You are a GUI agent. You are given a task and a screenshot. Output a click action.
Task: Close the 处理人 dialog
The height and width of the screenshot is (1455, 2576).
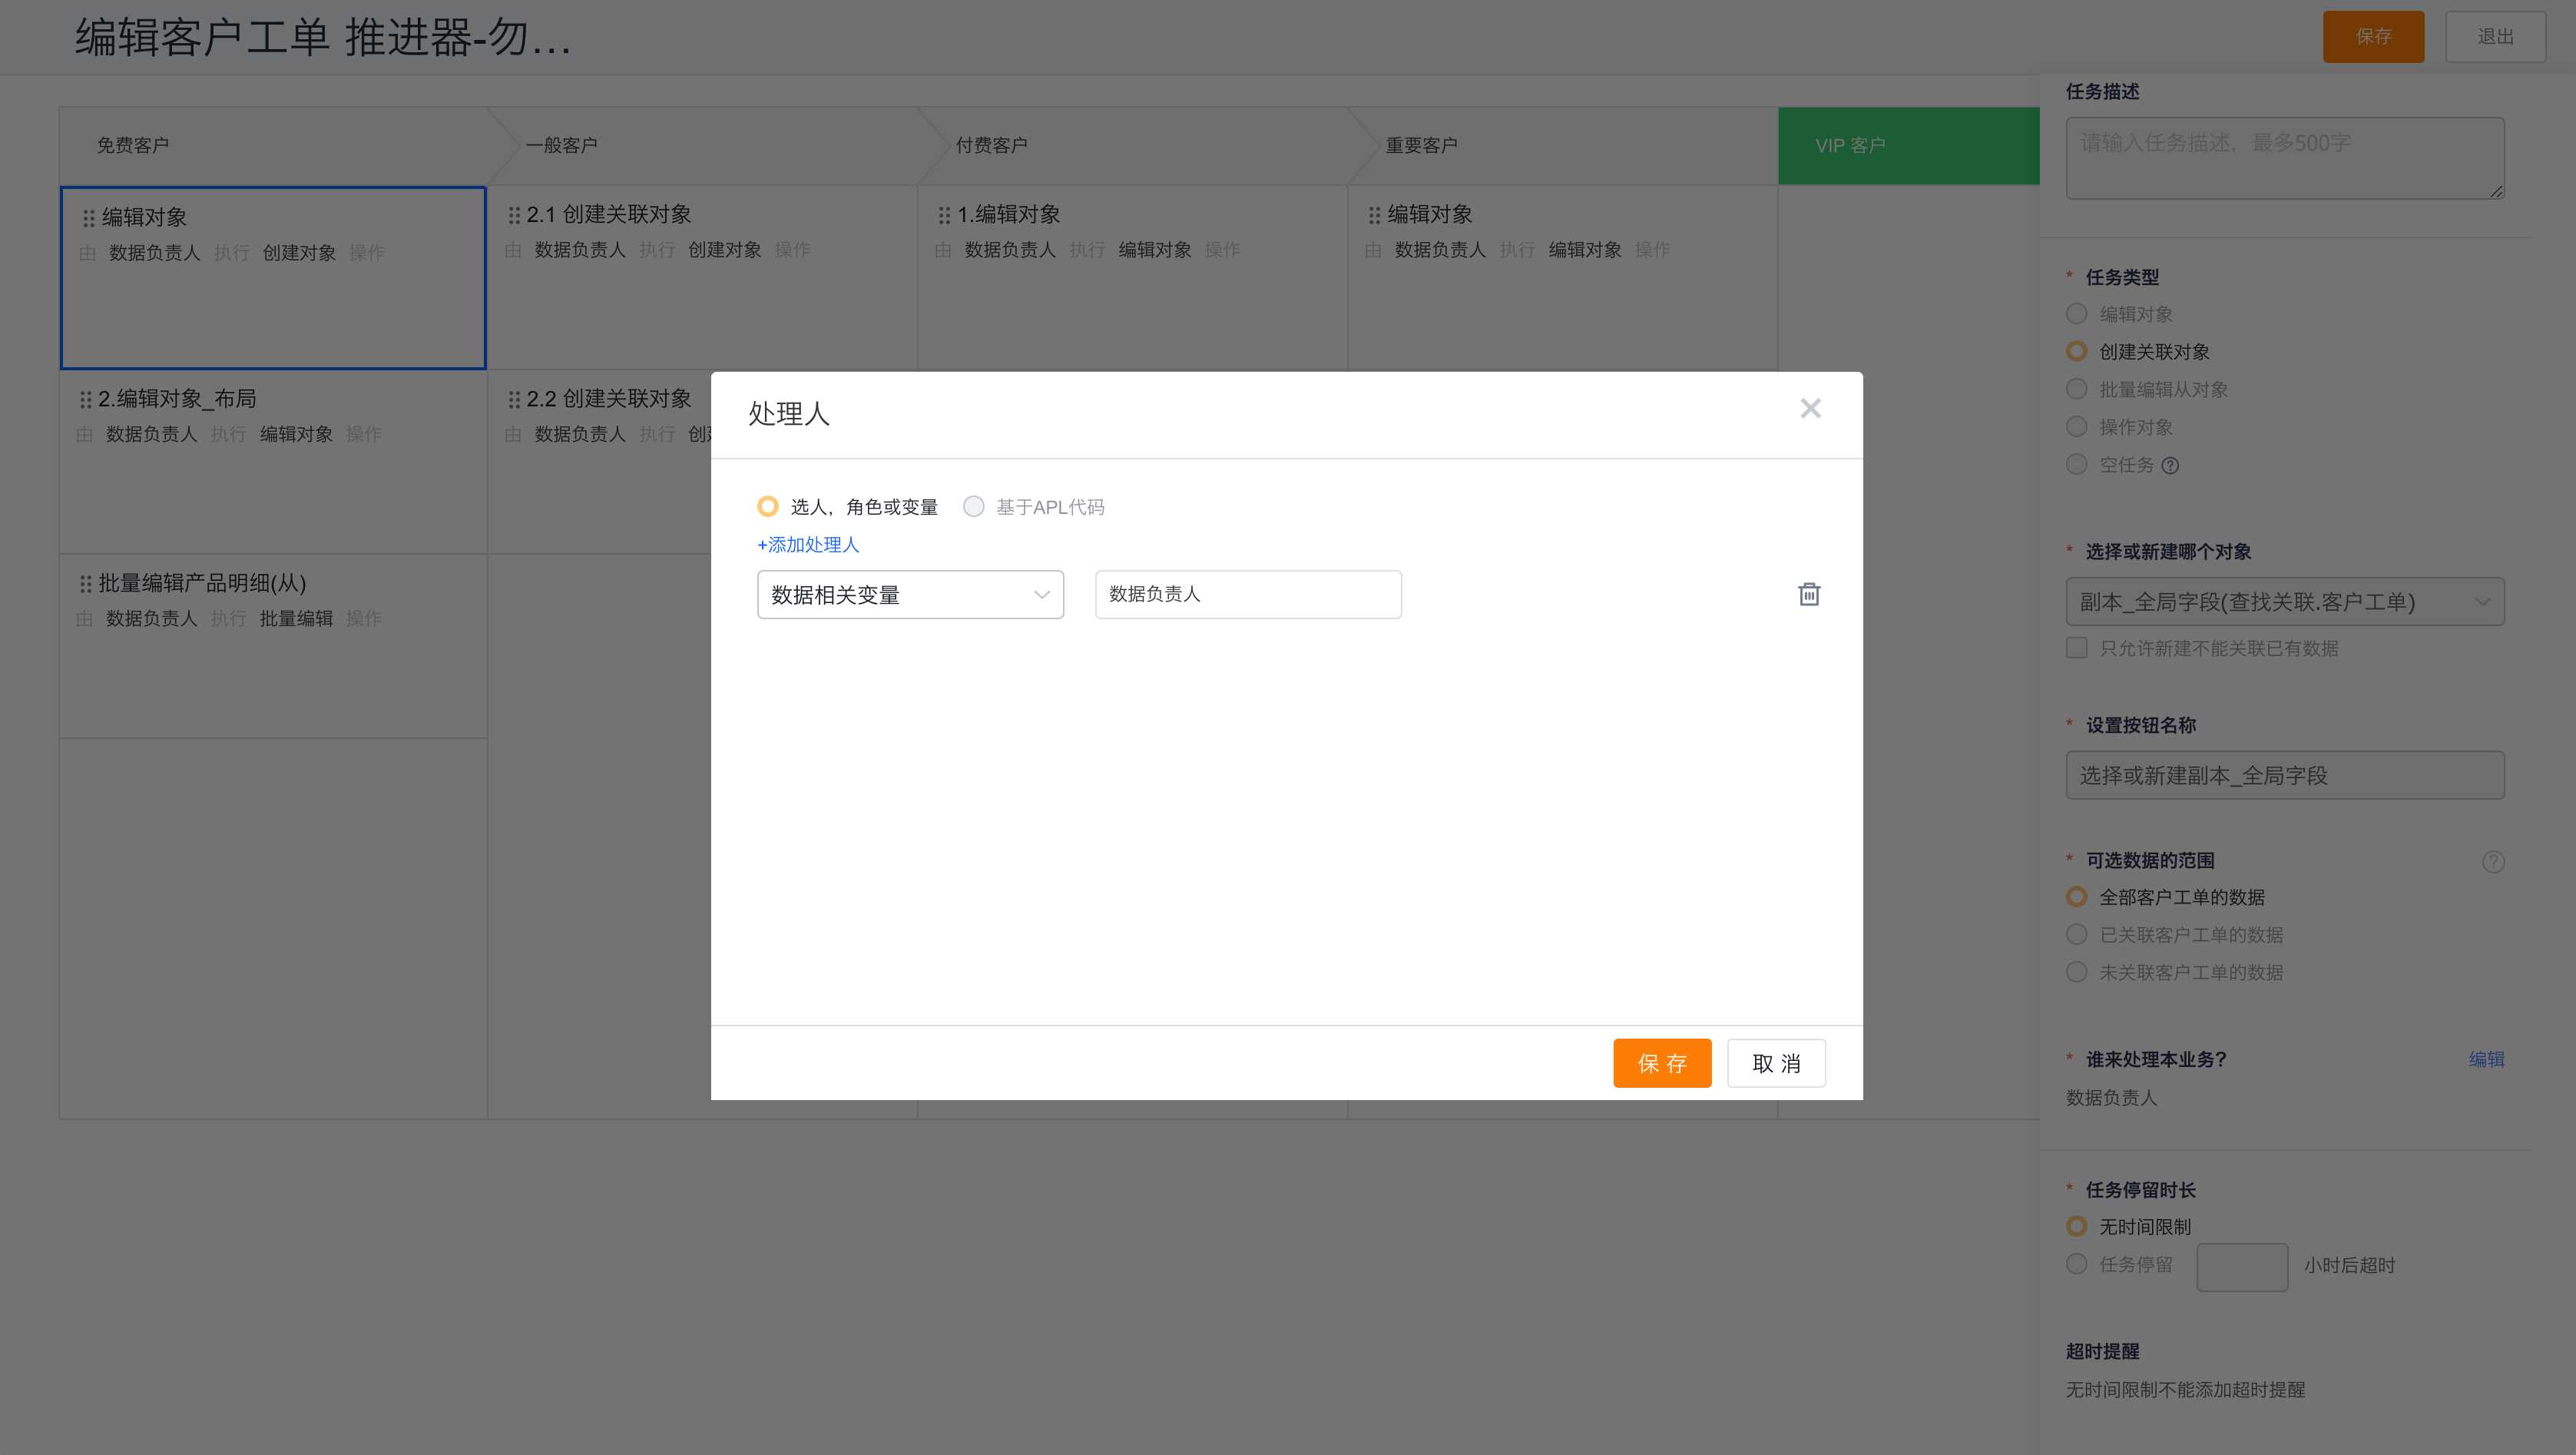pyautogui.click(x=1810, y=408)
